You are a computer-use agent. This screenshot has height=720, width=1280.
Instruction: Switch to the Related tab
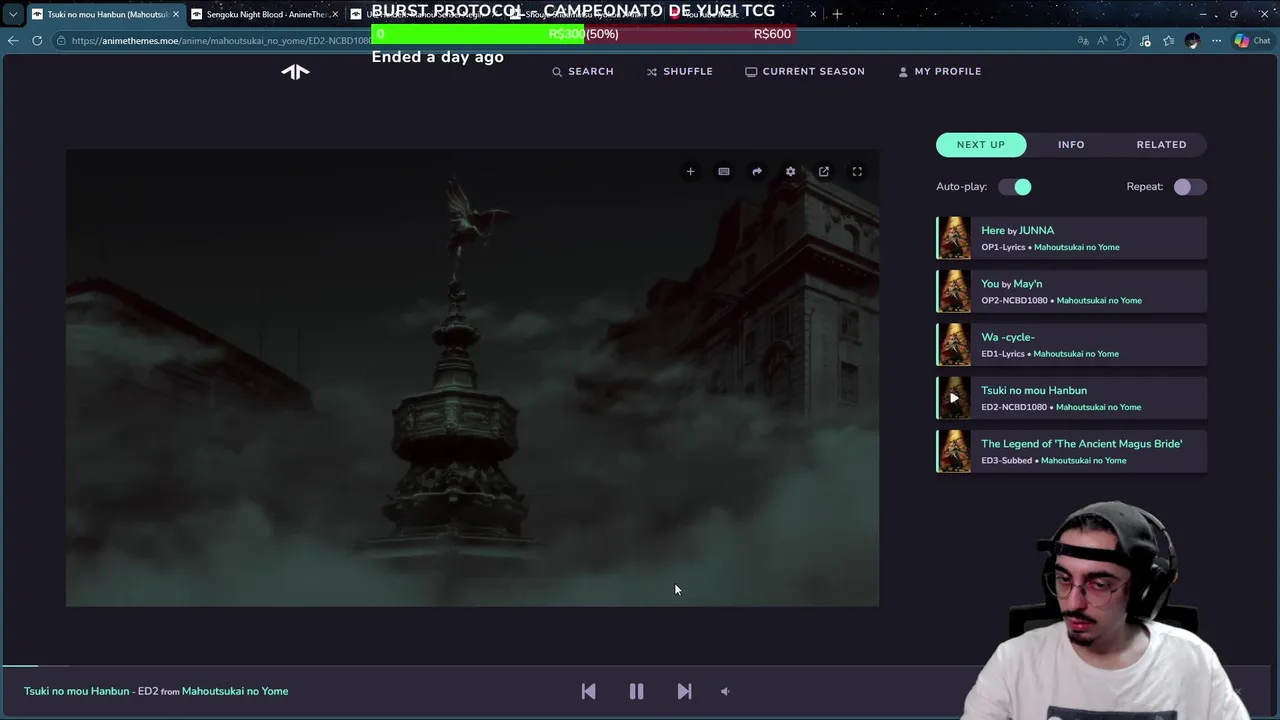[1161, 144]
